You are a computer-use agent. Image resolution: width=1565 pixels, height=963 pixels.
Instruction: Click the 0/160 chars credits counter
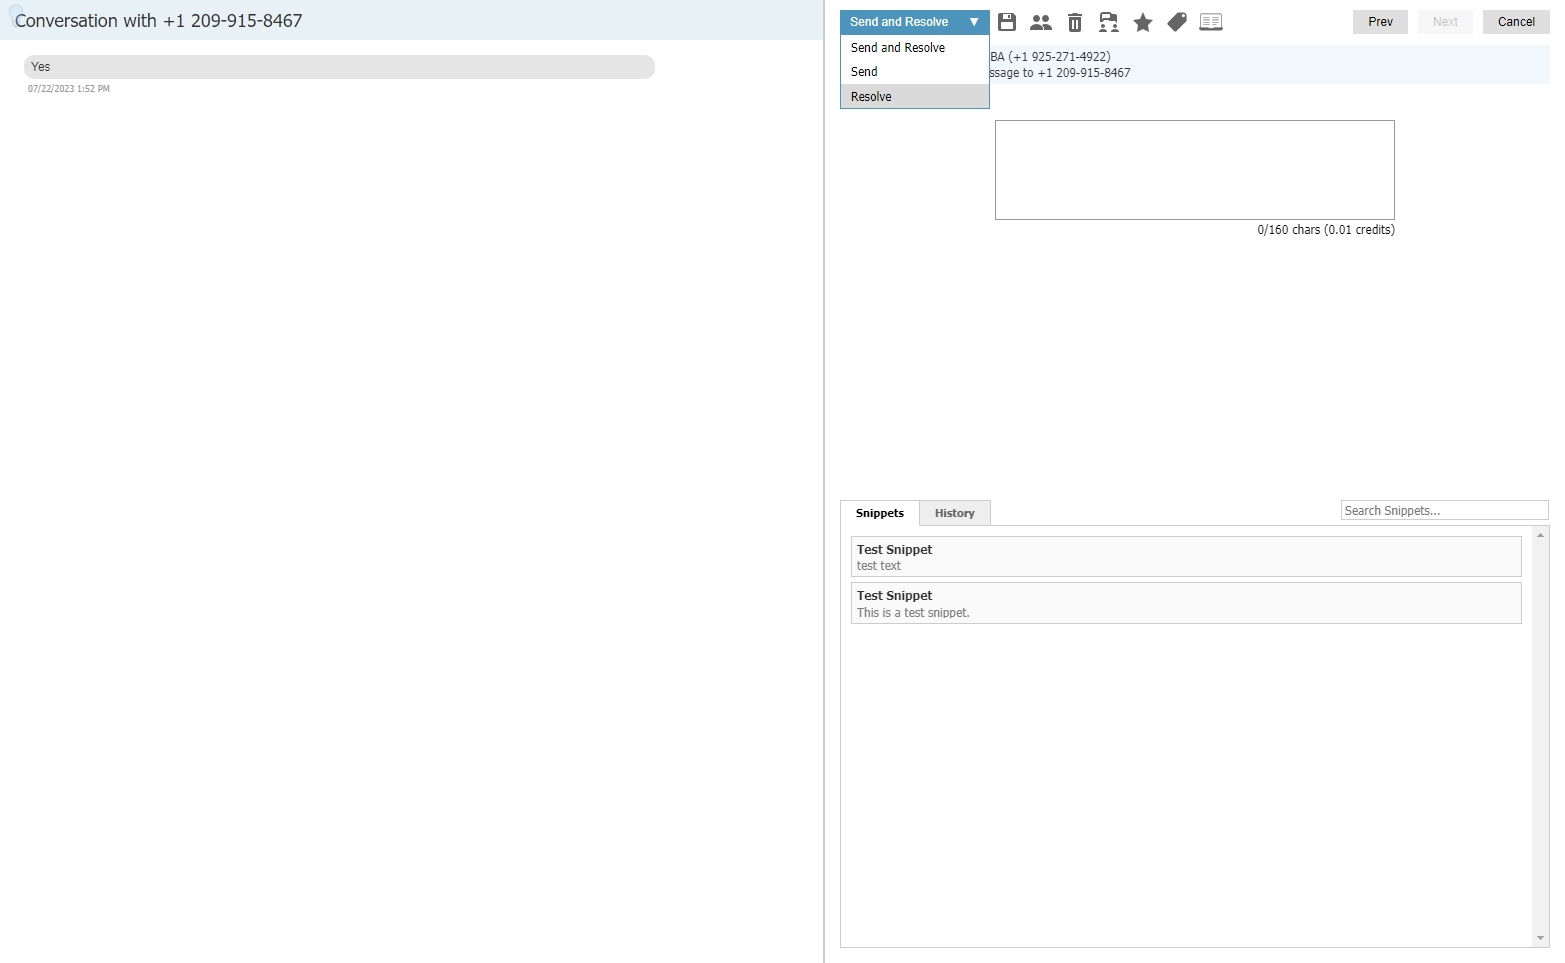click(x=1326, y=230)
